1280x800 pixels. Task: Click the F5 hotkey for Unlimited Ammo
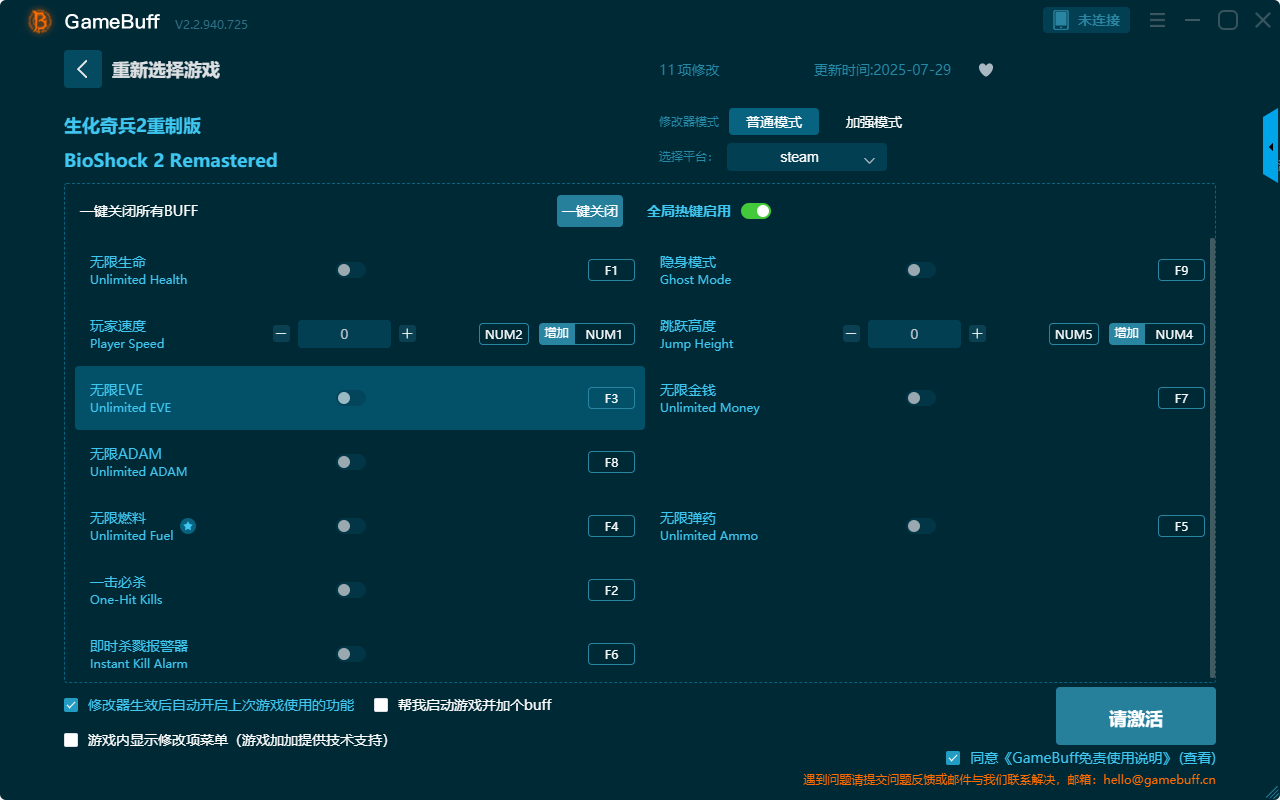pyautogui.click(x=1181, y=526)
